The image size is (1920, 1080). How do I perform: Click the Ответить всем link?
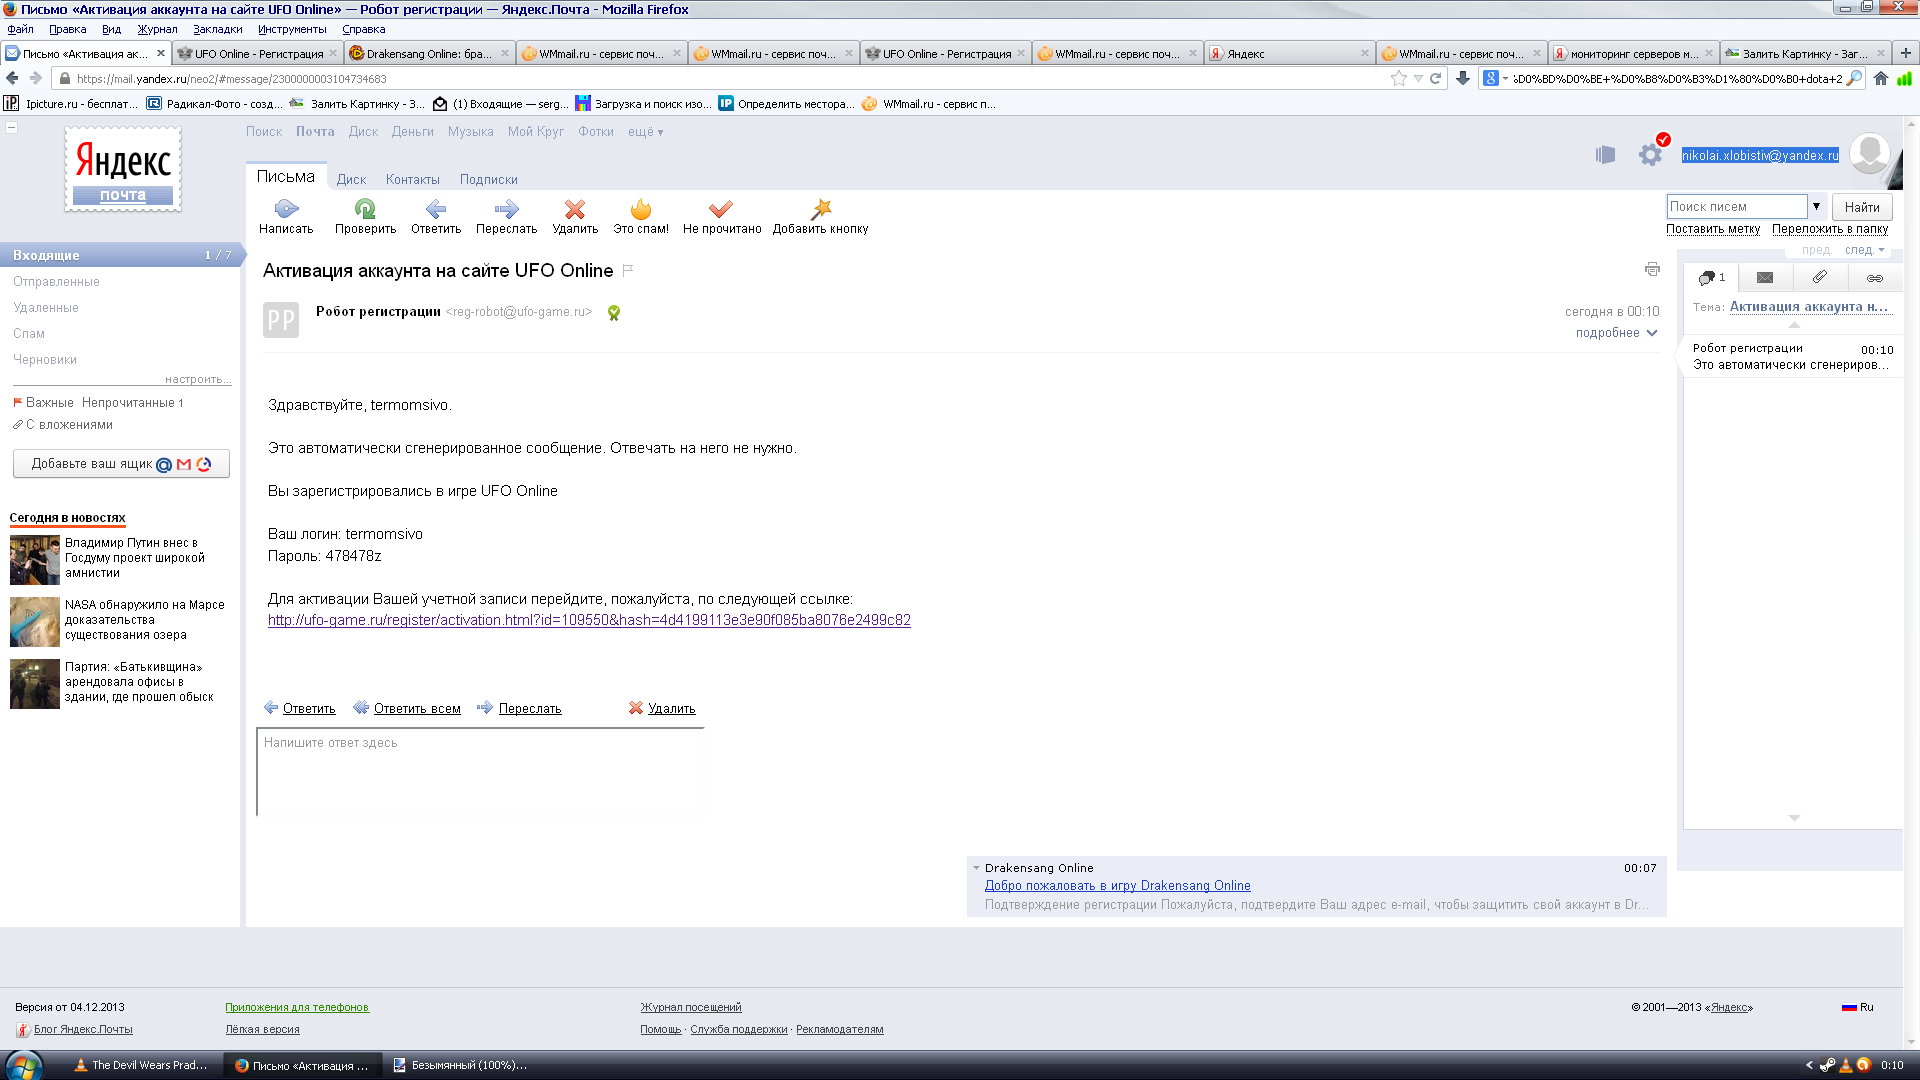click(x=417, y=709)
